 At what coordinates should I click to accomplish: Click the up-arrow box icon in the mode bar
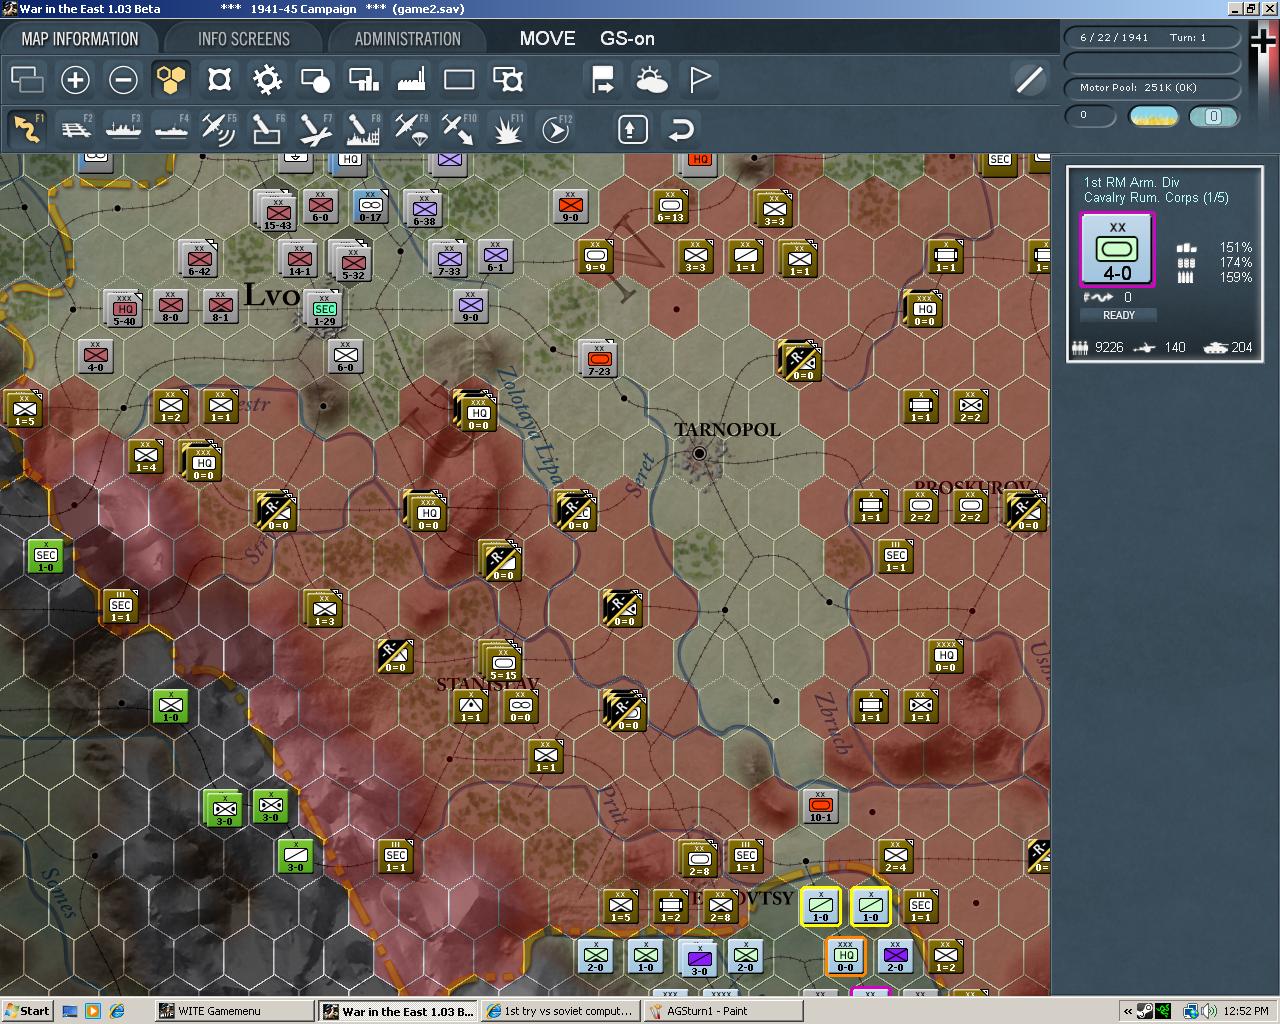click(633, 129)
